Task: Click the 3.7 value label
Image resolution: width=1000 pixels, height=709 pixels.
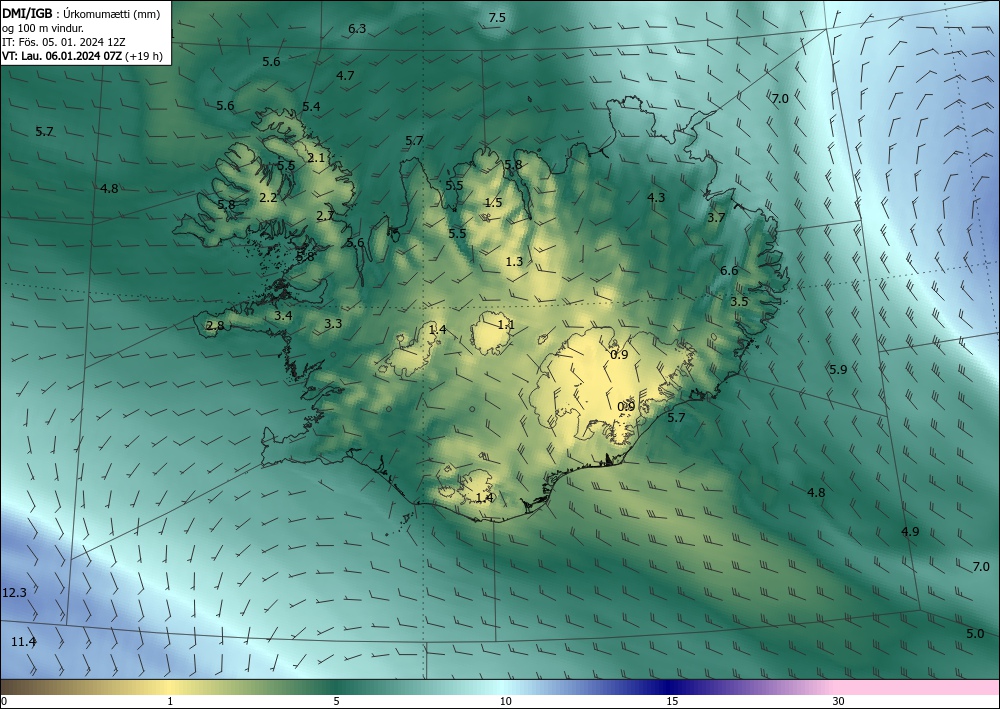Action: pos(716,217)
